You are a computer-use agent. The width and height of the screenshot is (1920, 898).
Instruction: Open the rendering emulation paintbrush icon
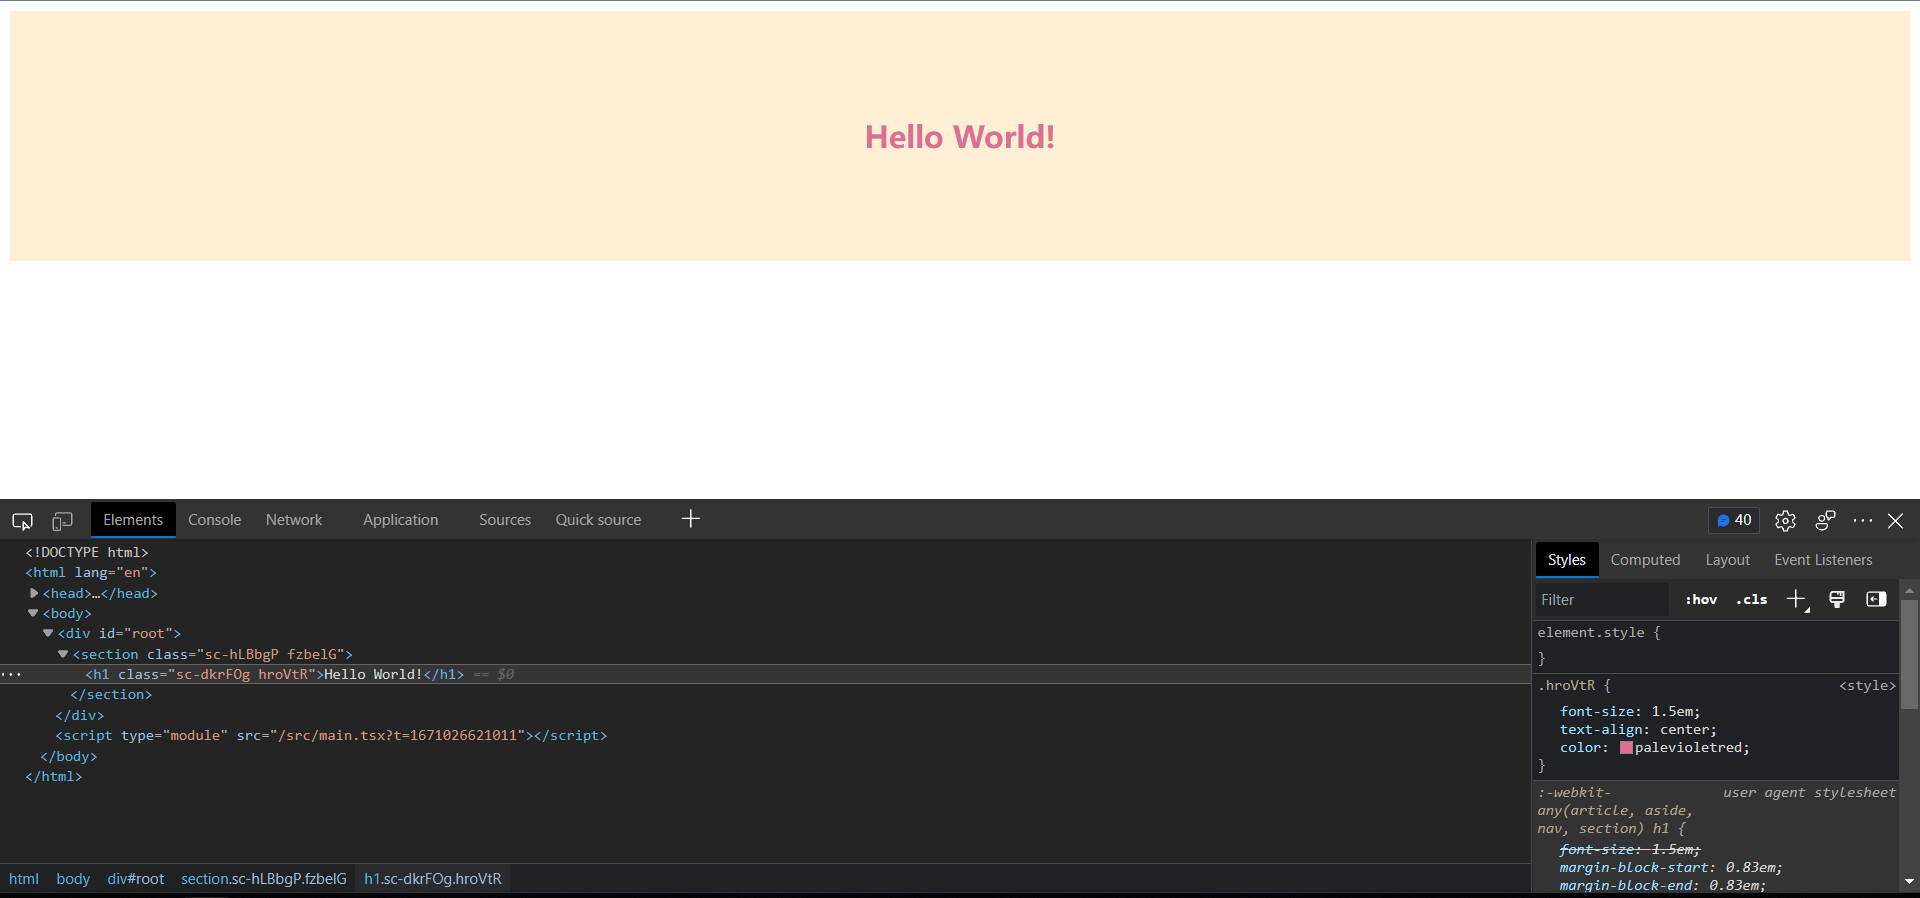[x=1837, y=600]
